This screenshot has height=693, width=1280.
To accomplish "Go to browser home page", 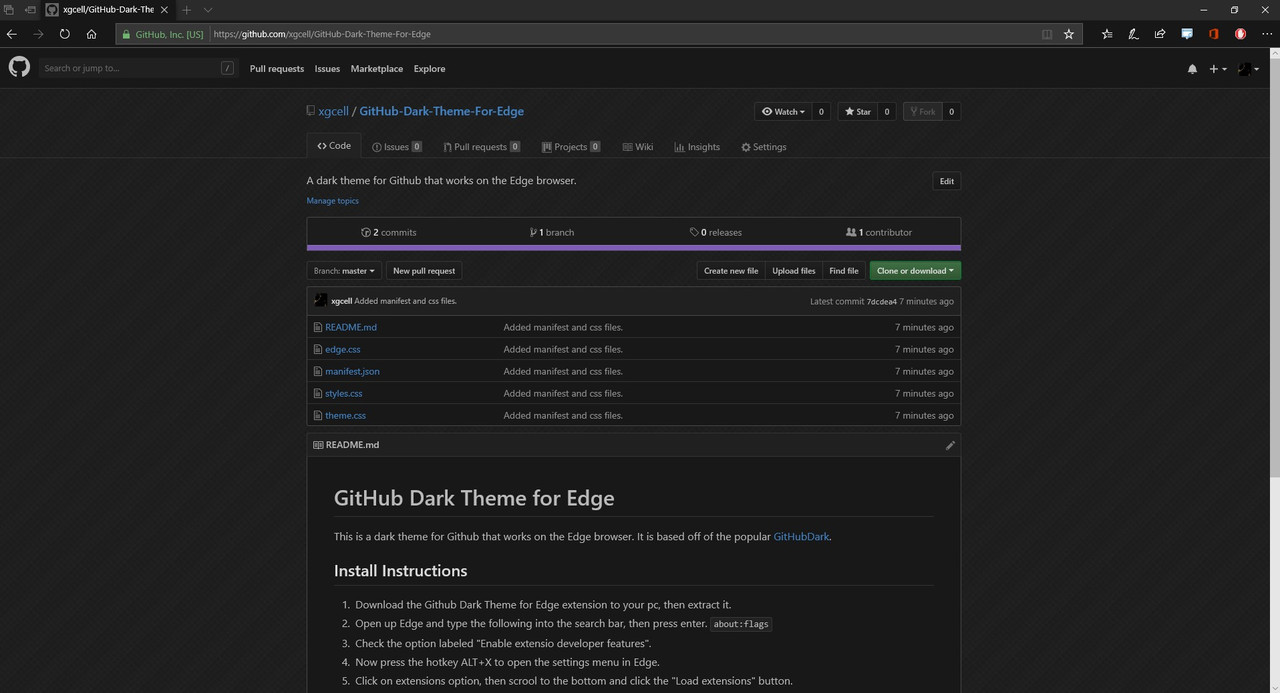I will point(92,34).
